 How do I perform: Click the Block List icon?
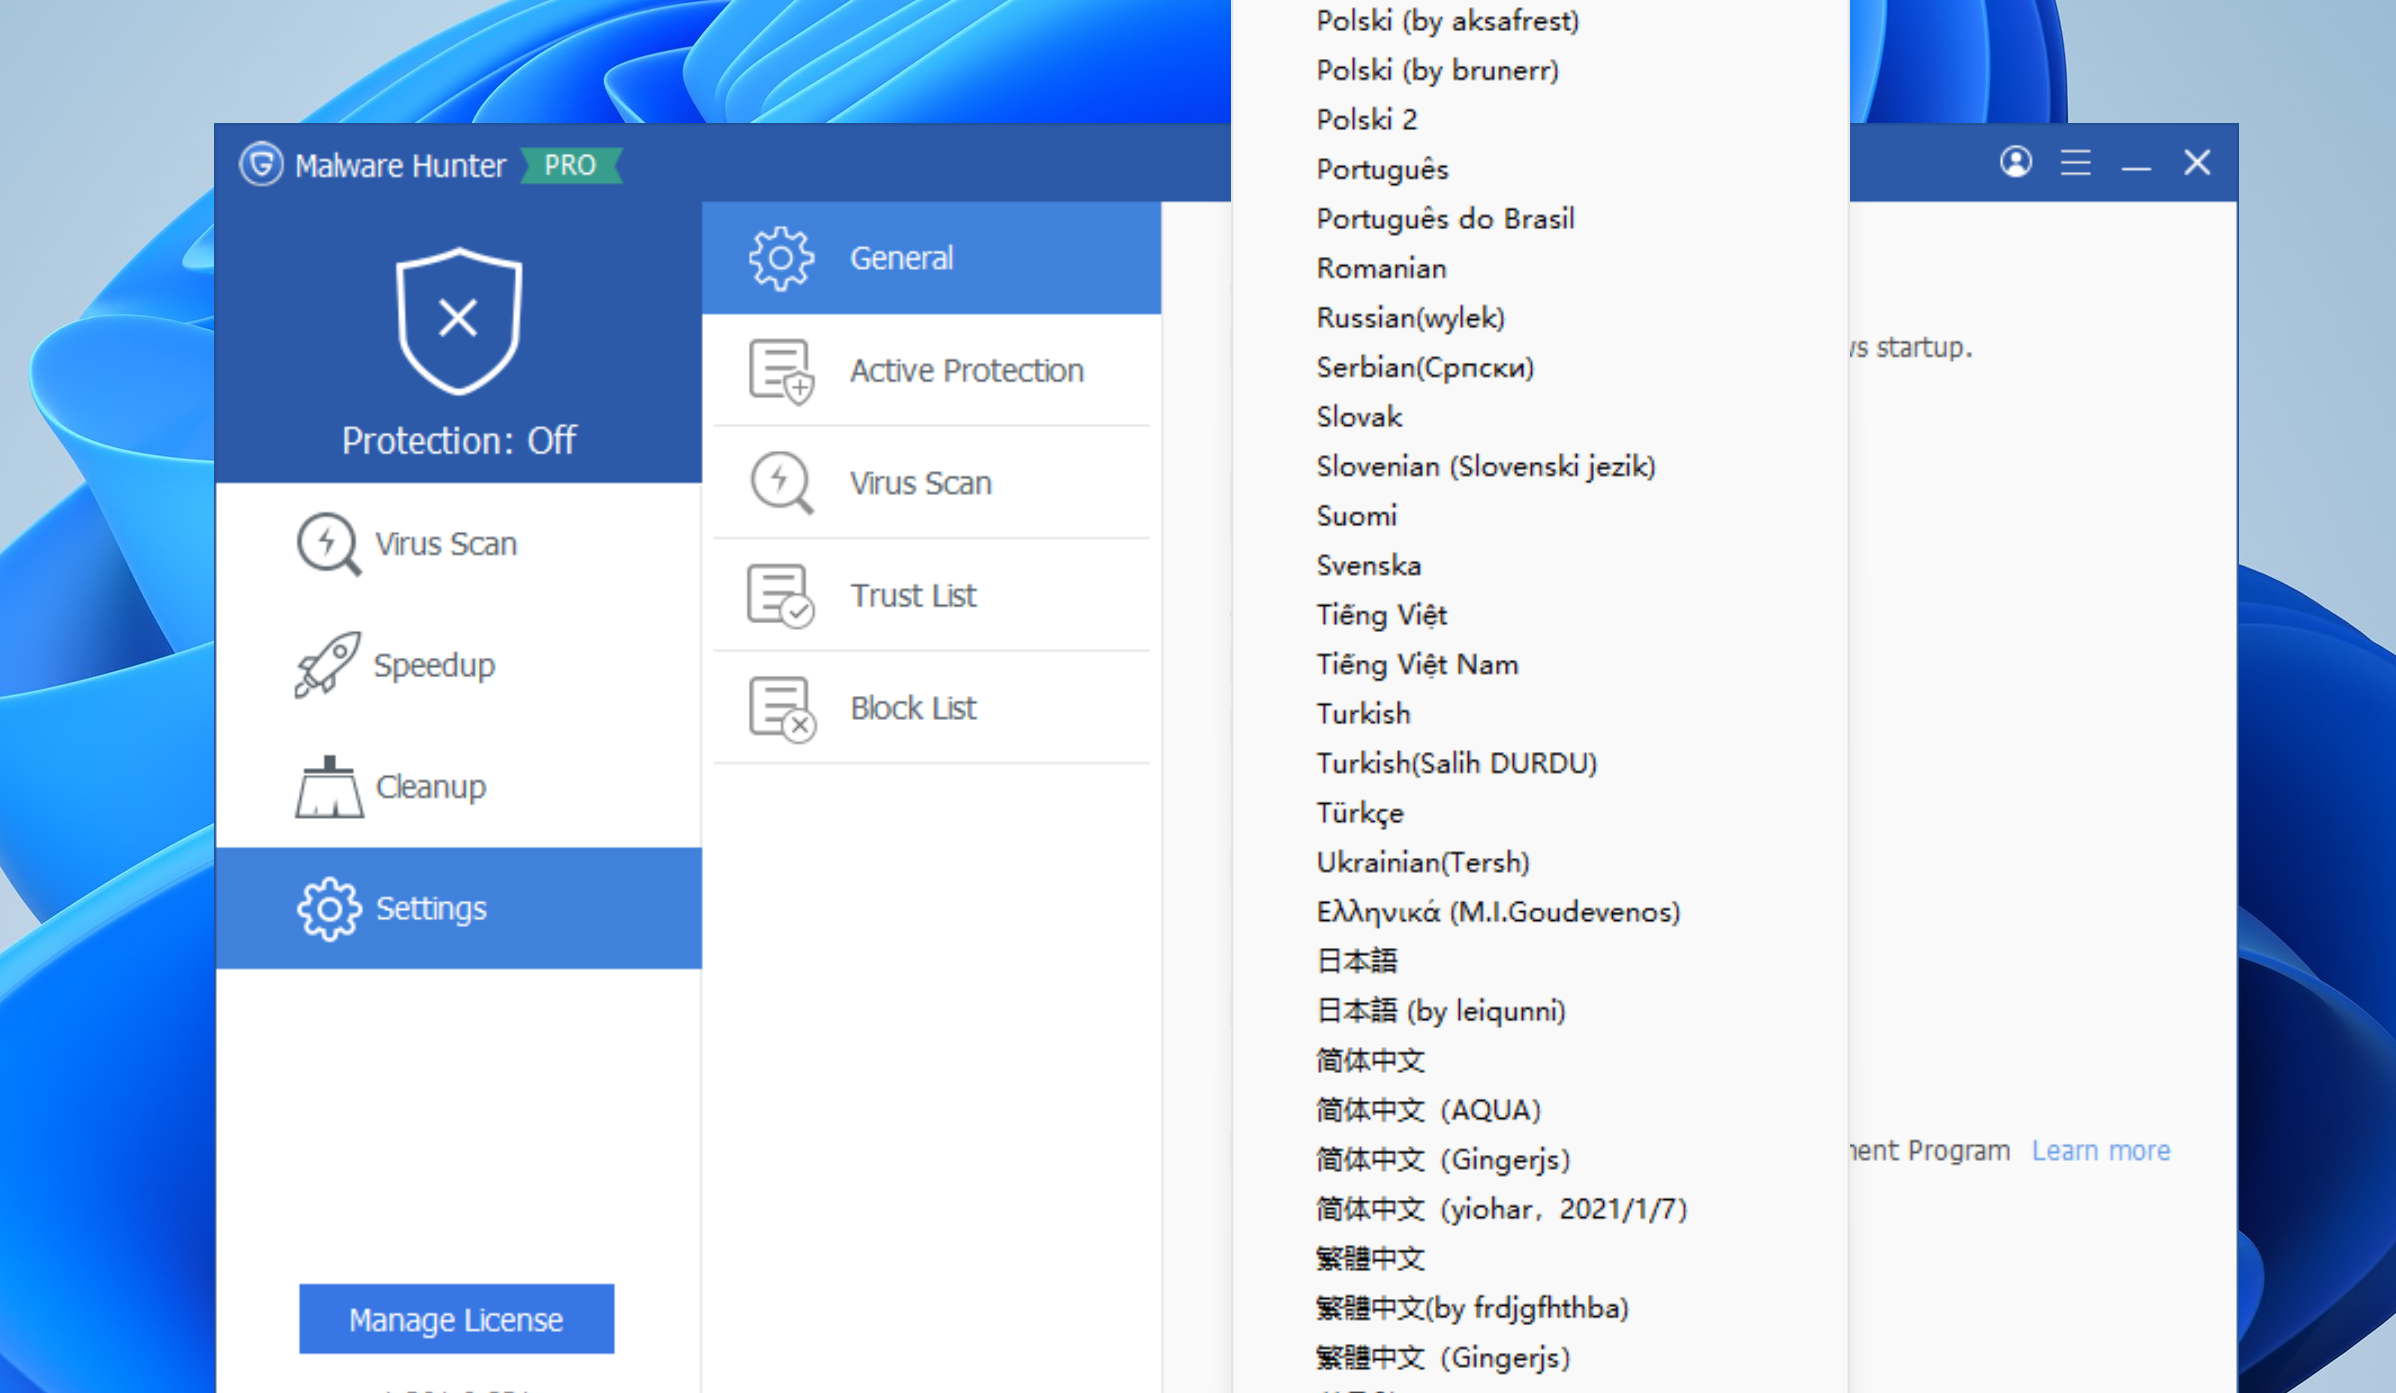coord(781,708)
